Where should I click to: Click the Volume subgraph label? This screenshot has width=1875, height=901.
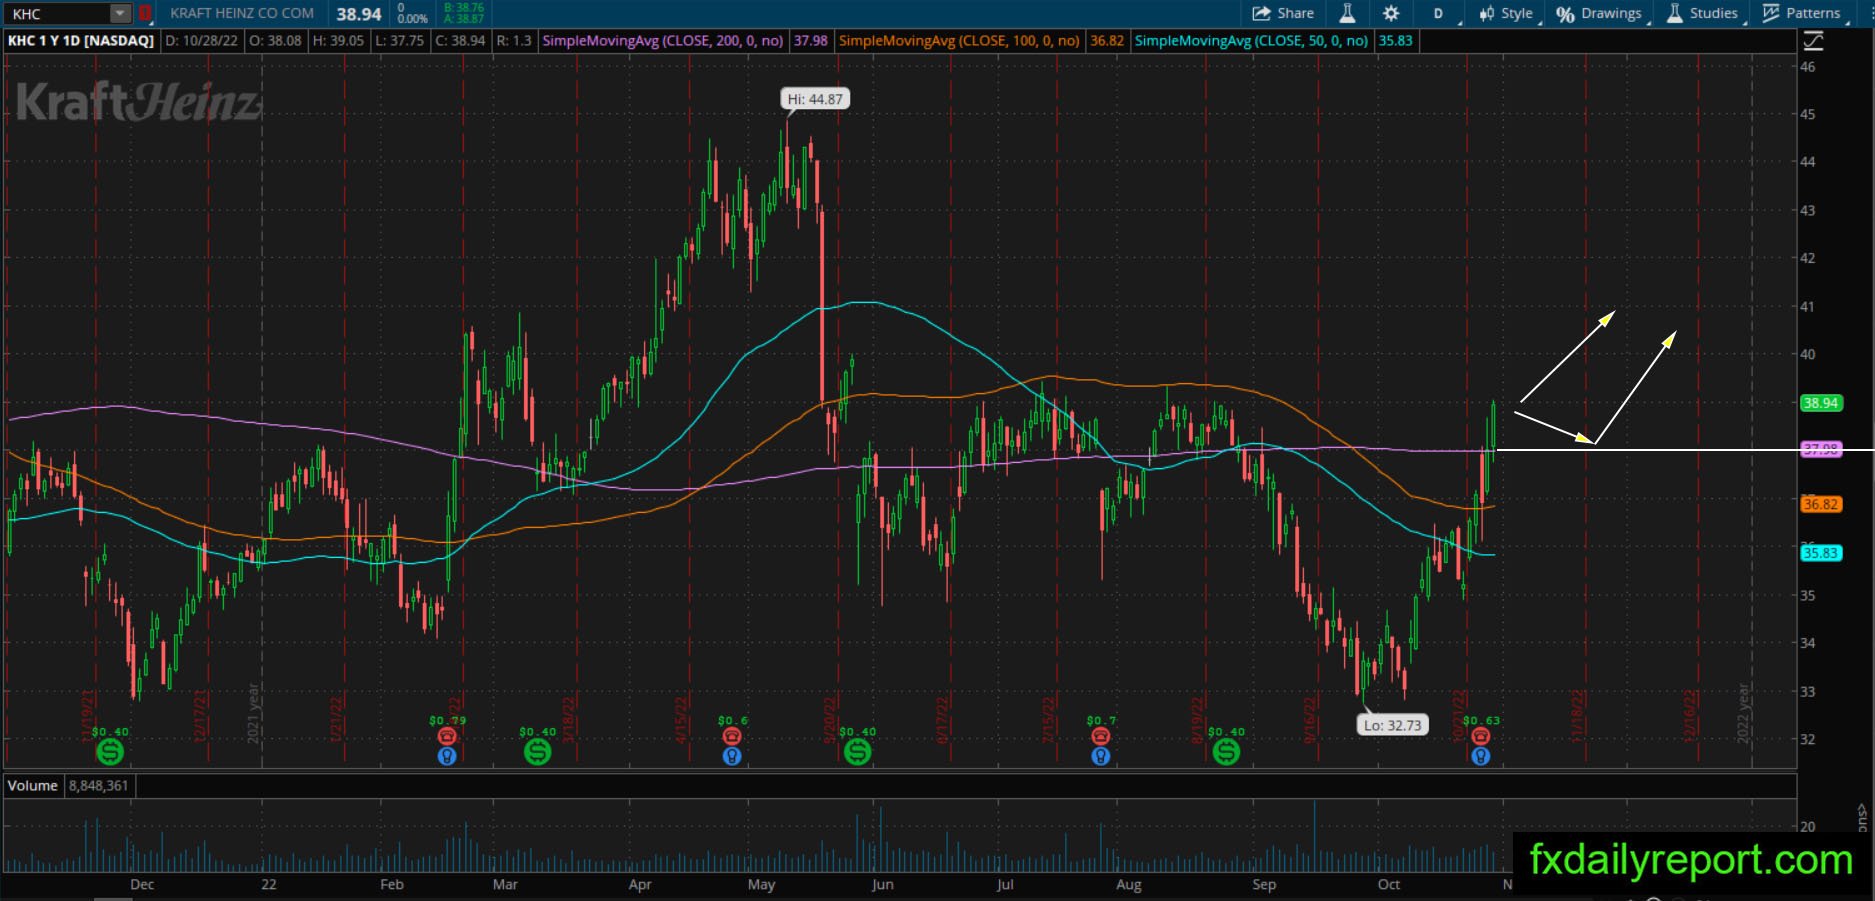coord(33,786)
